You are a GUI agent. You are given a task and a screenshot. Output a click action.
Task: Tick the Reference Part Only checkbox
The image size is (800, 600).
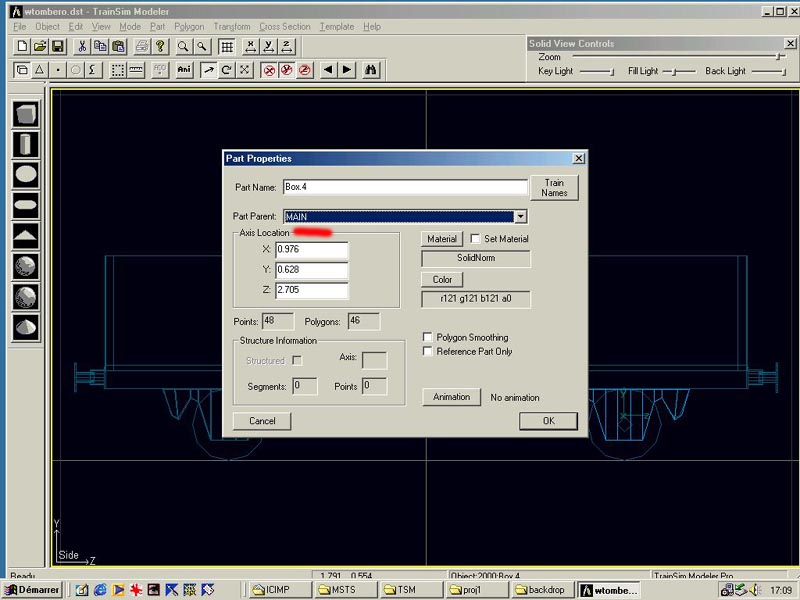[428, 352]
